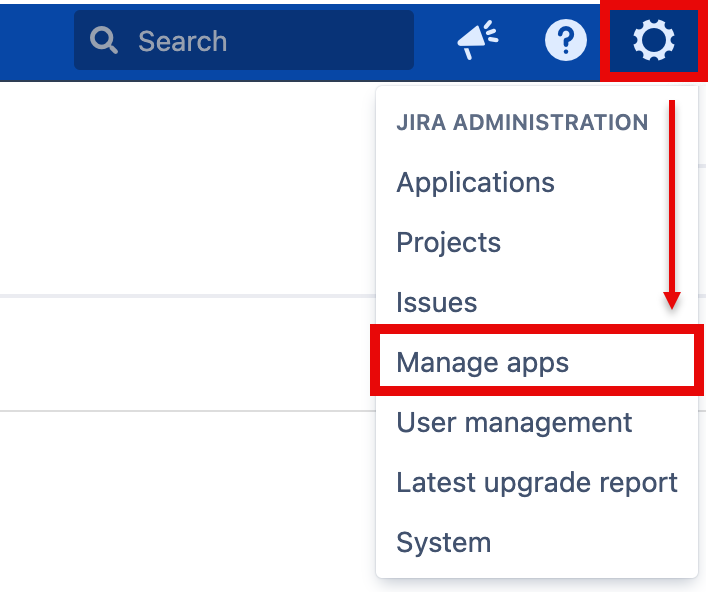Click the red downward arrow annotation
Viewport: 716px width, 592px height.
click(672, 200)
